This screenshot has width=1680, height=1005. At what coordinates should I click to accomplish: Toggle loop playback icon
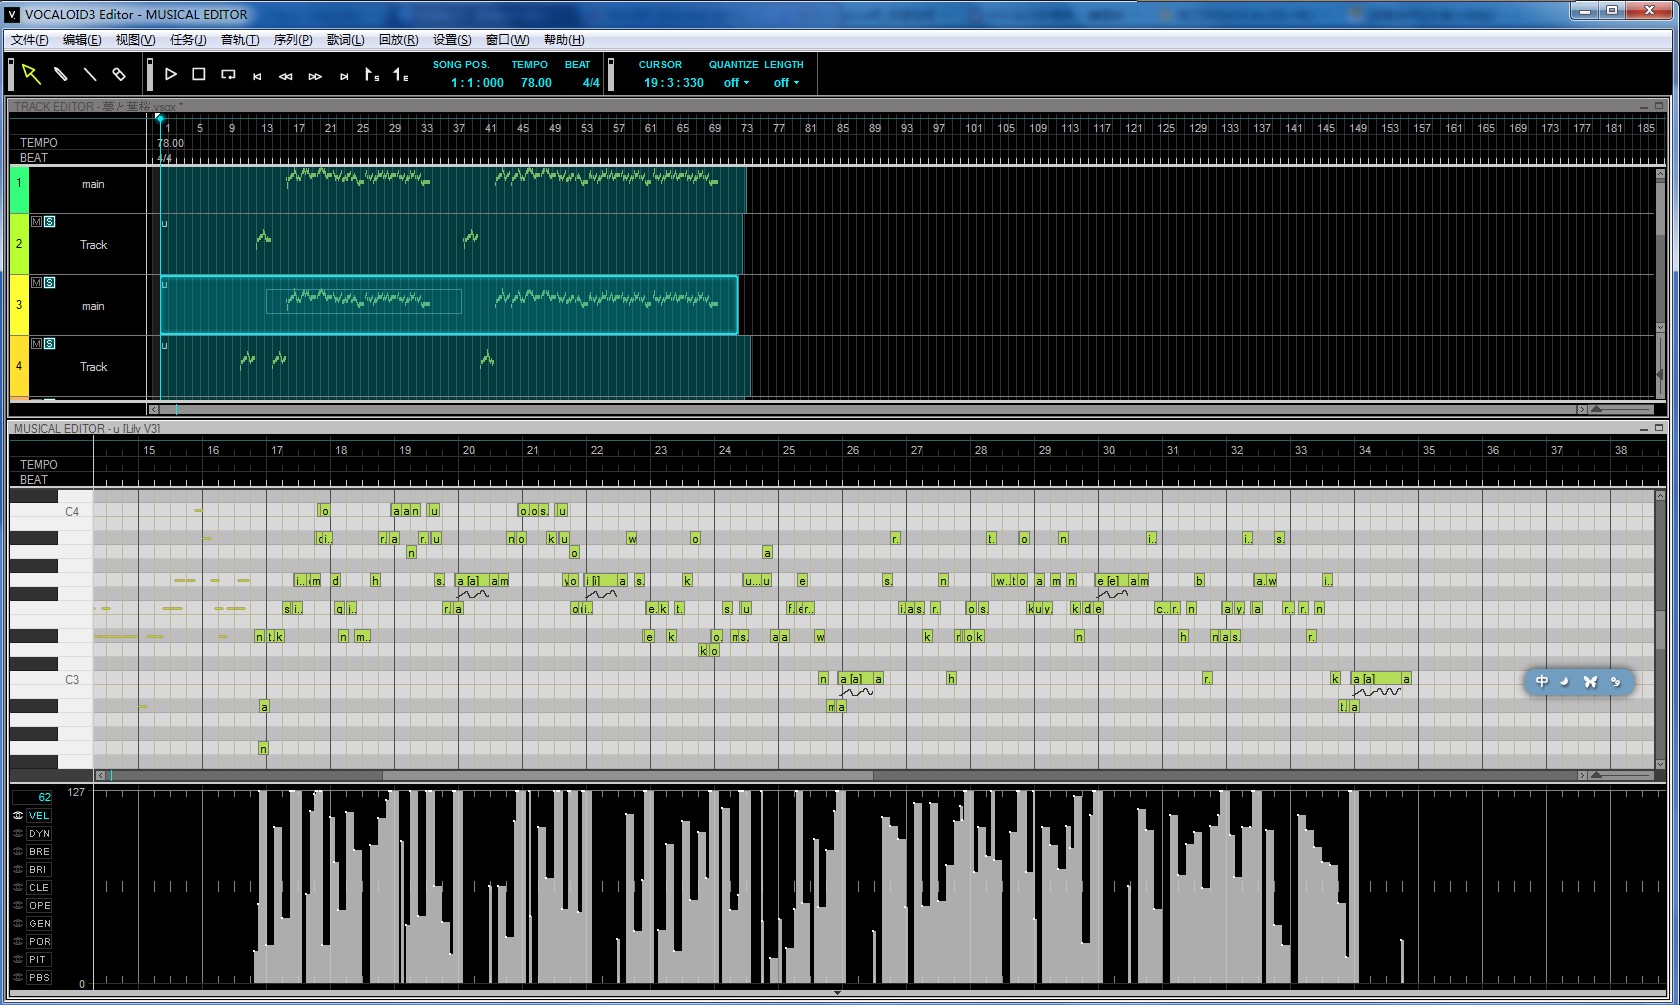tap(228, 74)
